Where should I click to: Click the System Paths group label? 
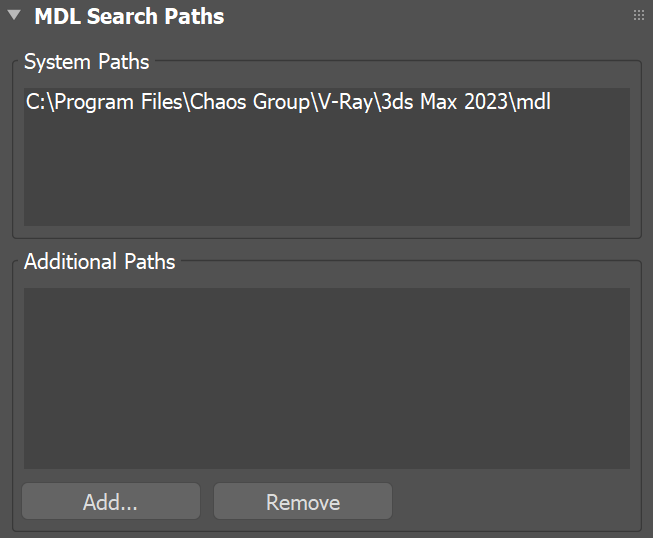[86, 62]
